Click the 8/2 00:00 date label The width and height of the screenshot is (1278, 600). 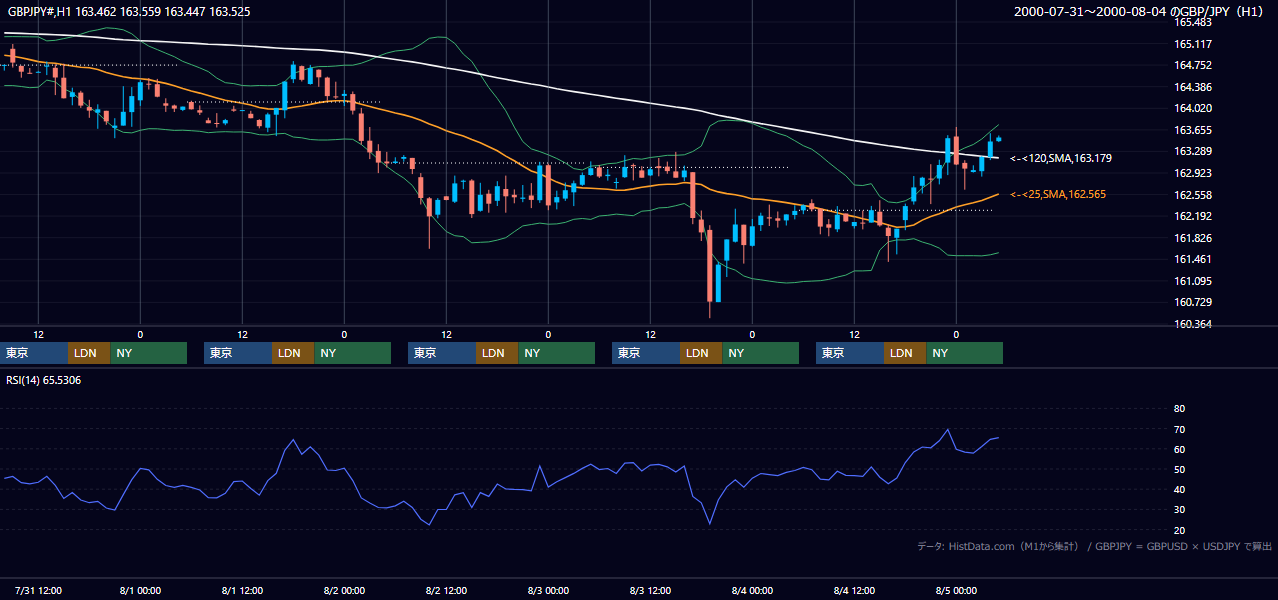pos(345,591)
